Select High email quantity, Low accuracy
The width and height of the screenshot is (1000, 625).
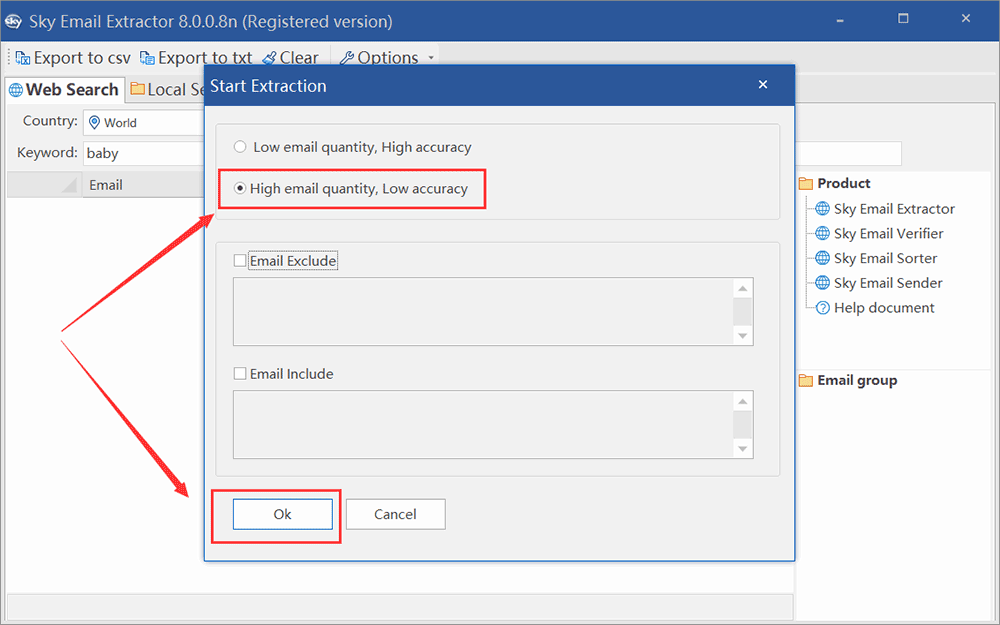240,188
